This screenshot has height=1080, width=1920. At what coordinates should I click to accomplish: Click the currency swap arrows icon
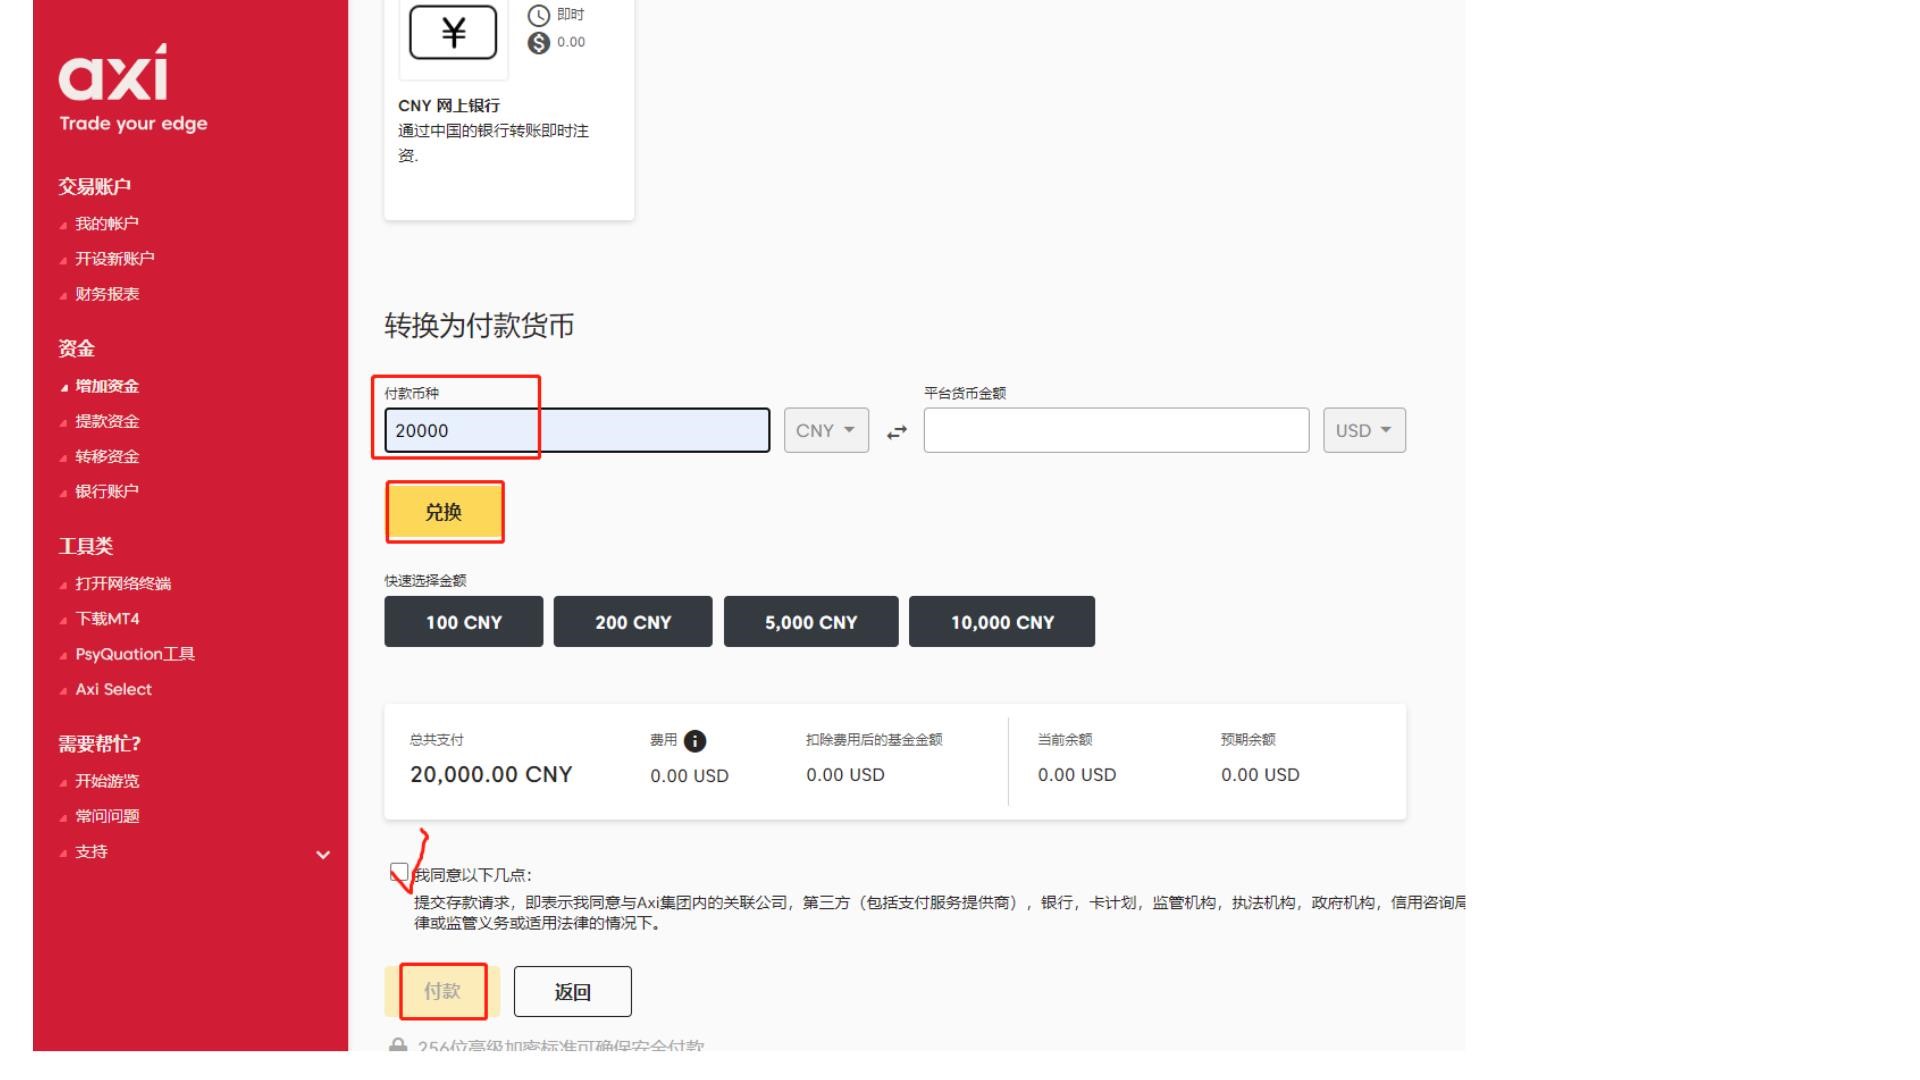point(895,431)
